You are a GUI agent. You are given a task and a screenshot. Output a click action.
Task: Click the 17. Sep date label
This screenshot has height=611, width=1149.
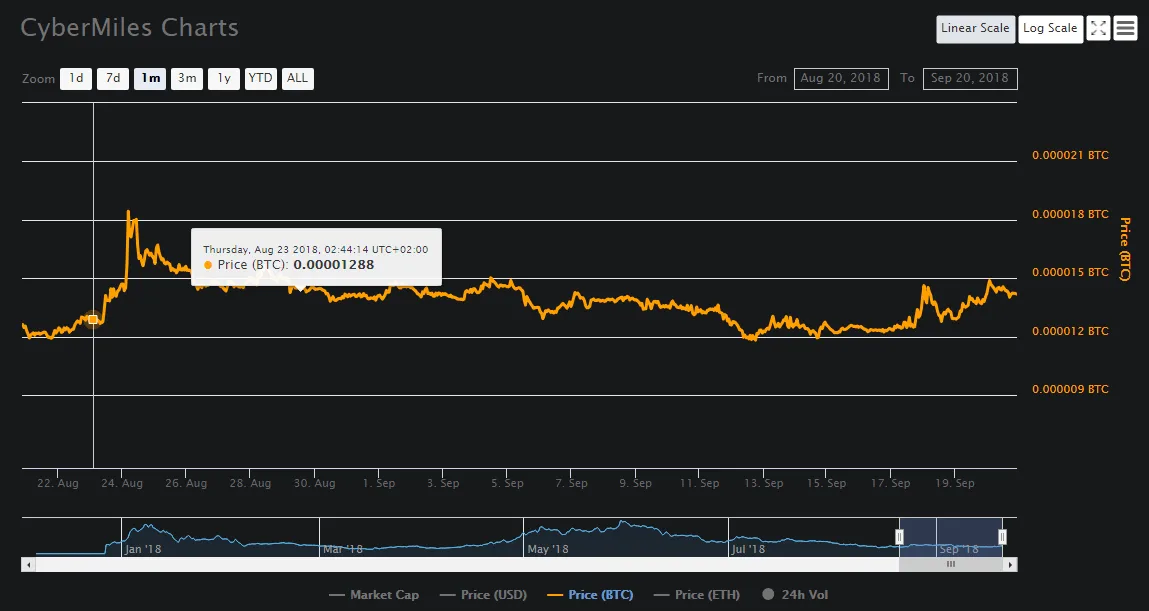[890, 484]
